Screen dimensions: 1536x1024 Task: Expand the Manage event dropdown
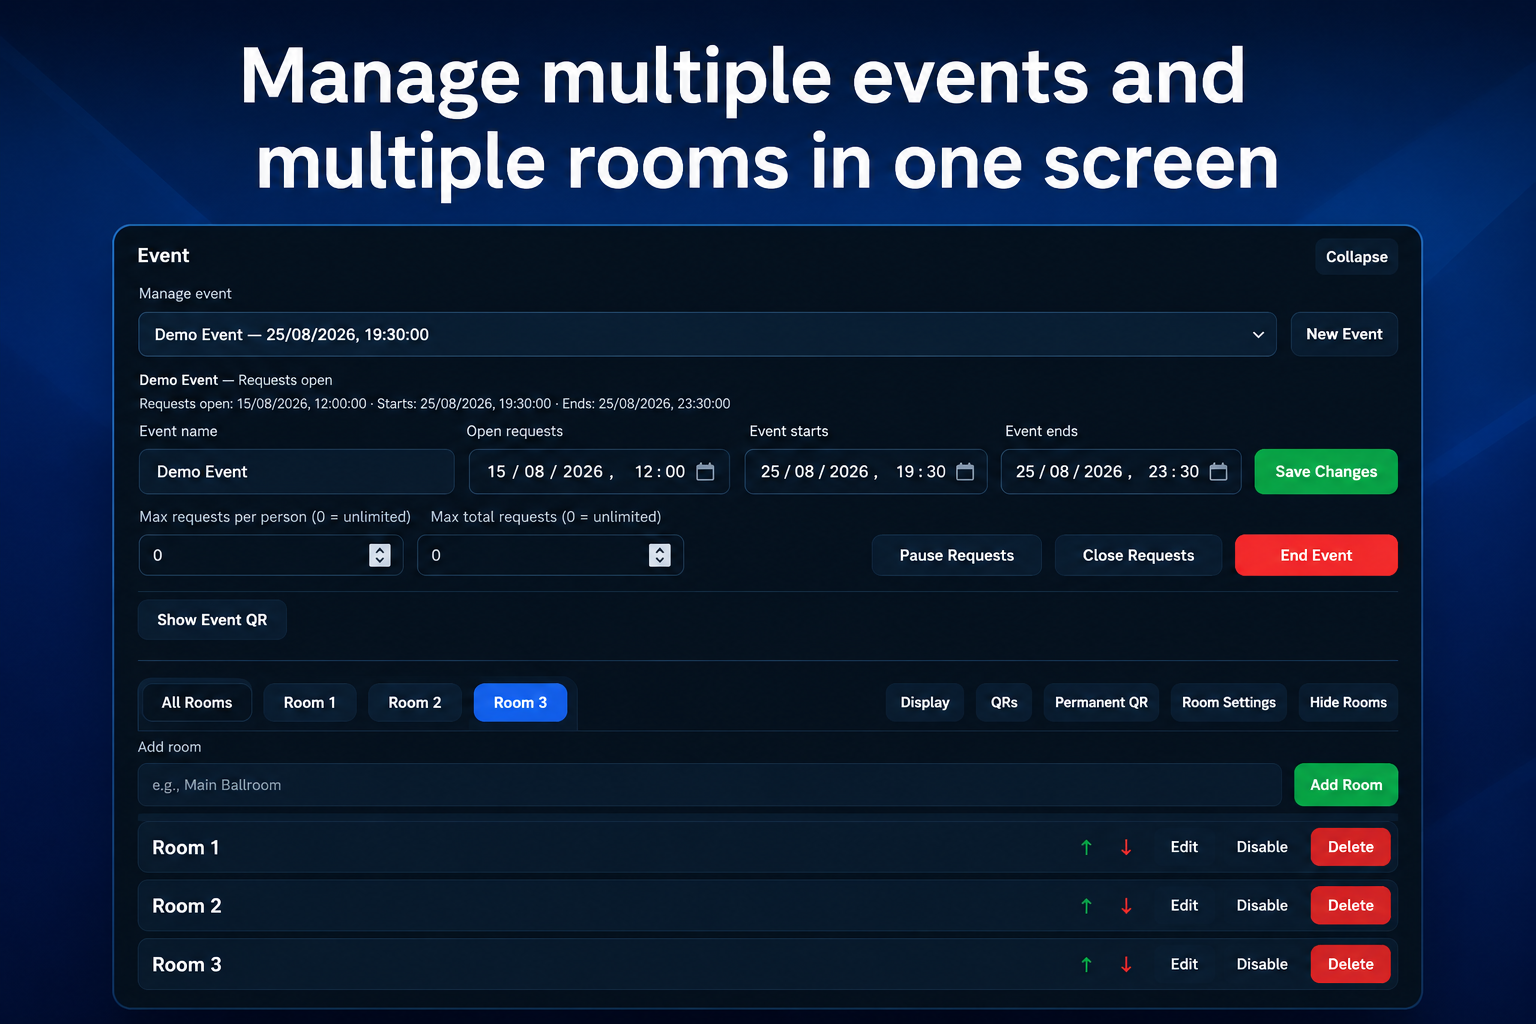pyautogui.click(x=707, y=334)
